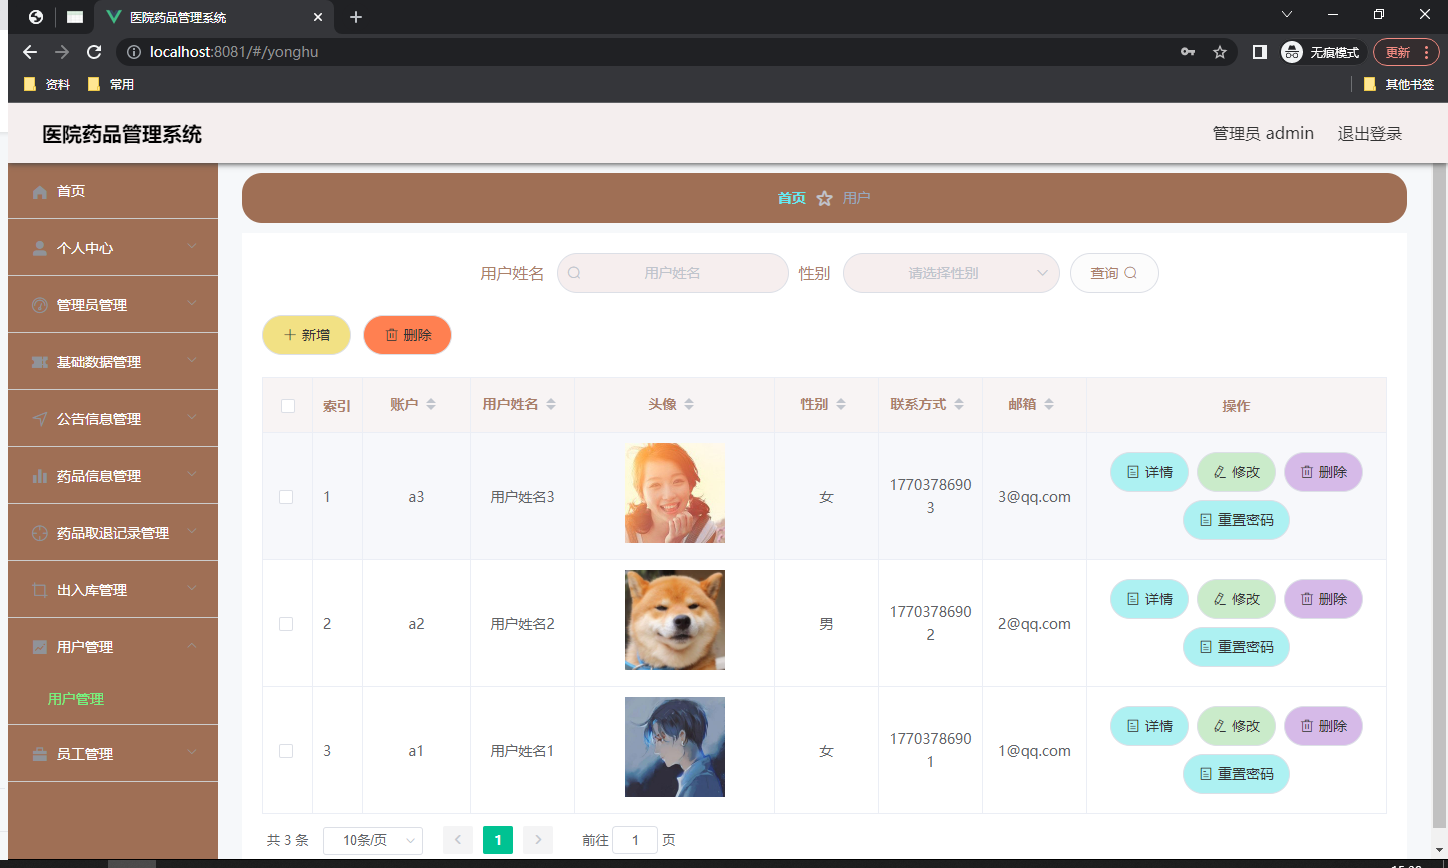Click the 公告信息管理 megaphone icon
Image resolution: width=1448 pixels, height=868 pixels.
coord(39,418)
